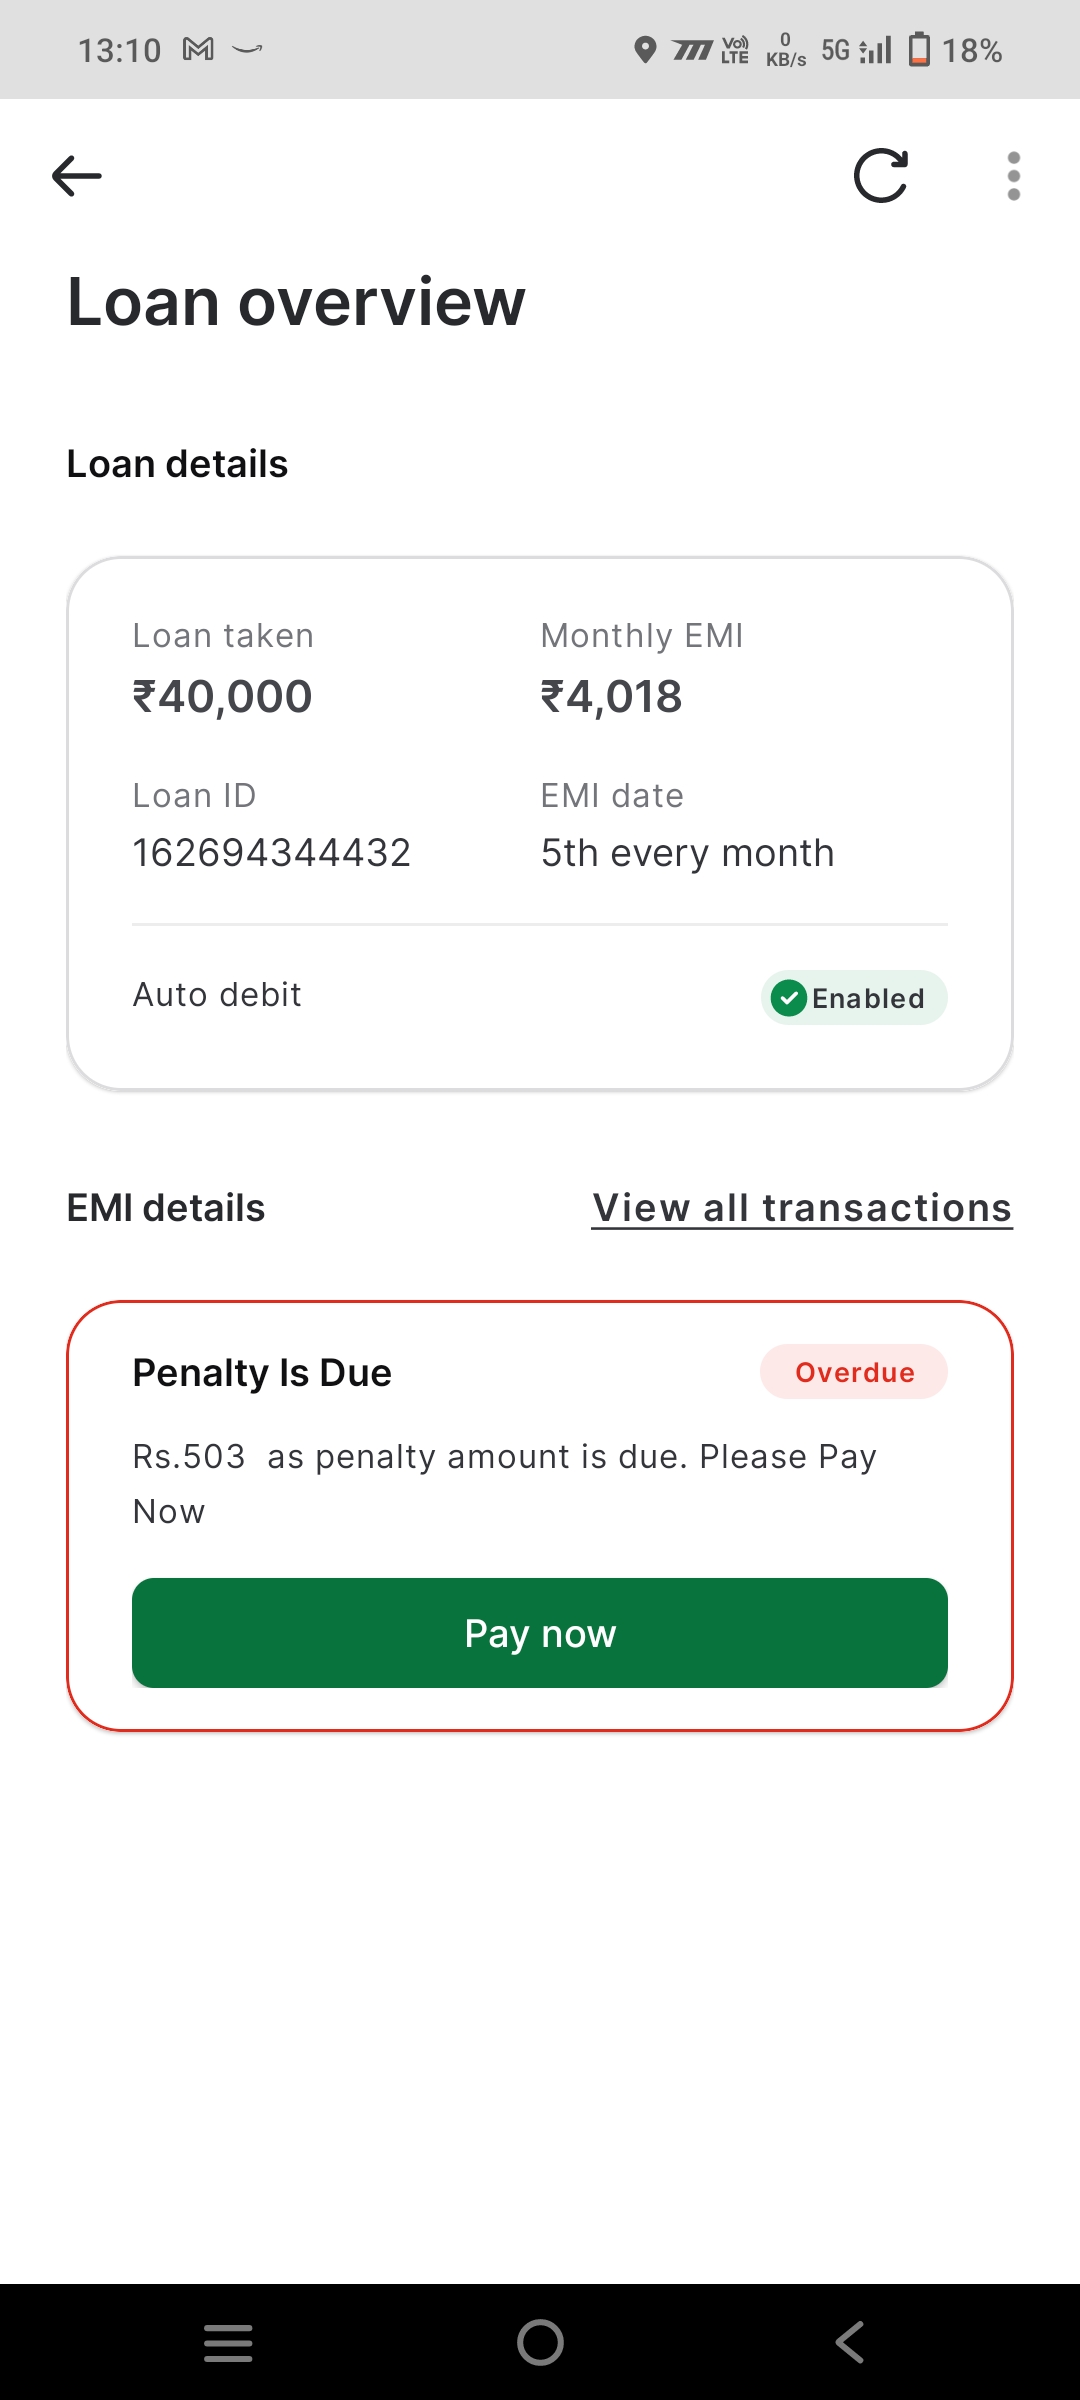
Task: Tap the Loan taken amount ₹40,000
Action: click(223, 697)
